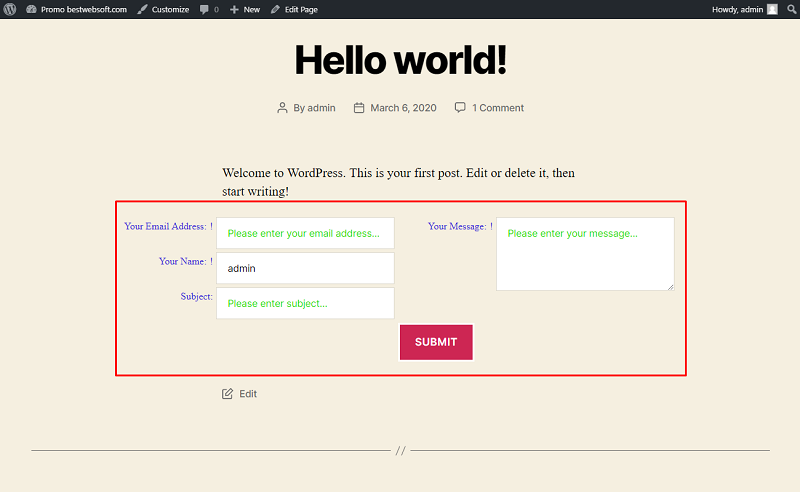Focus the Your Name field containing admin
800x492 pixels.
(x=305, y=268)
